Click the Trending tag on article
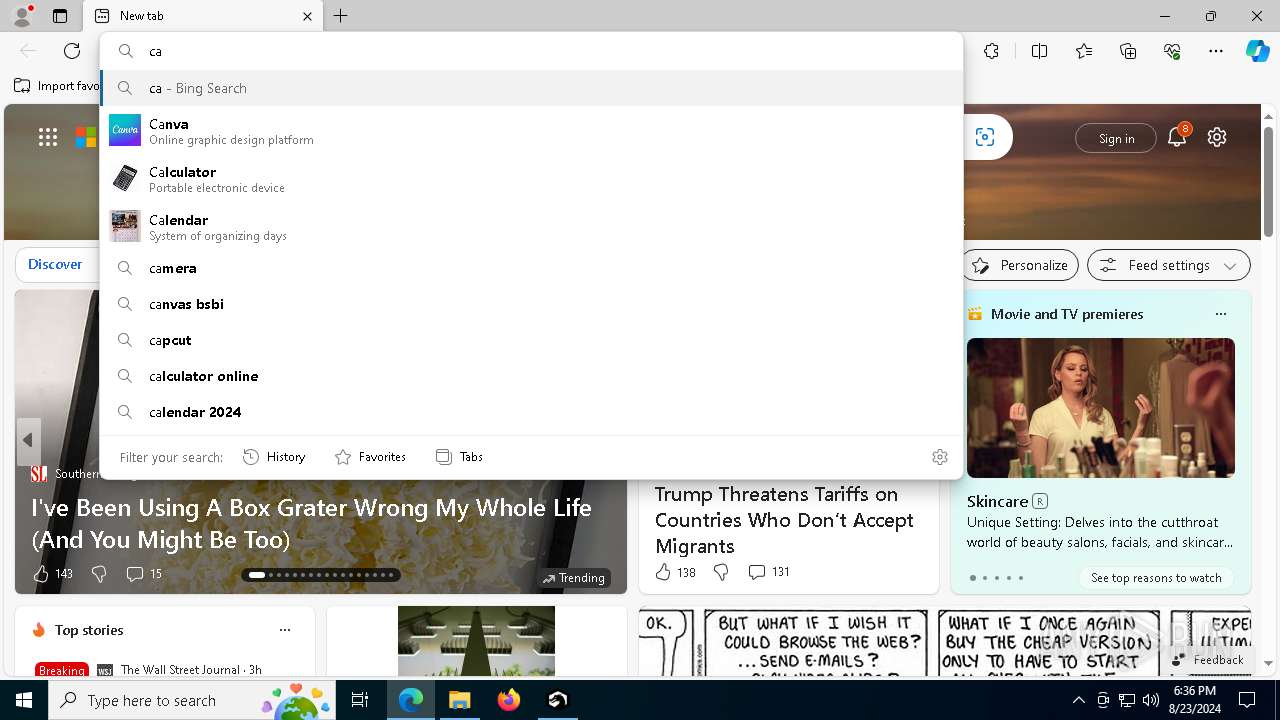Image resolution: width=1280 pixels, height=720 pixels. pyautogui.click(x=573, y=578)
